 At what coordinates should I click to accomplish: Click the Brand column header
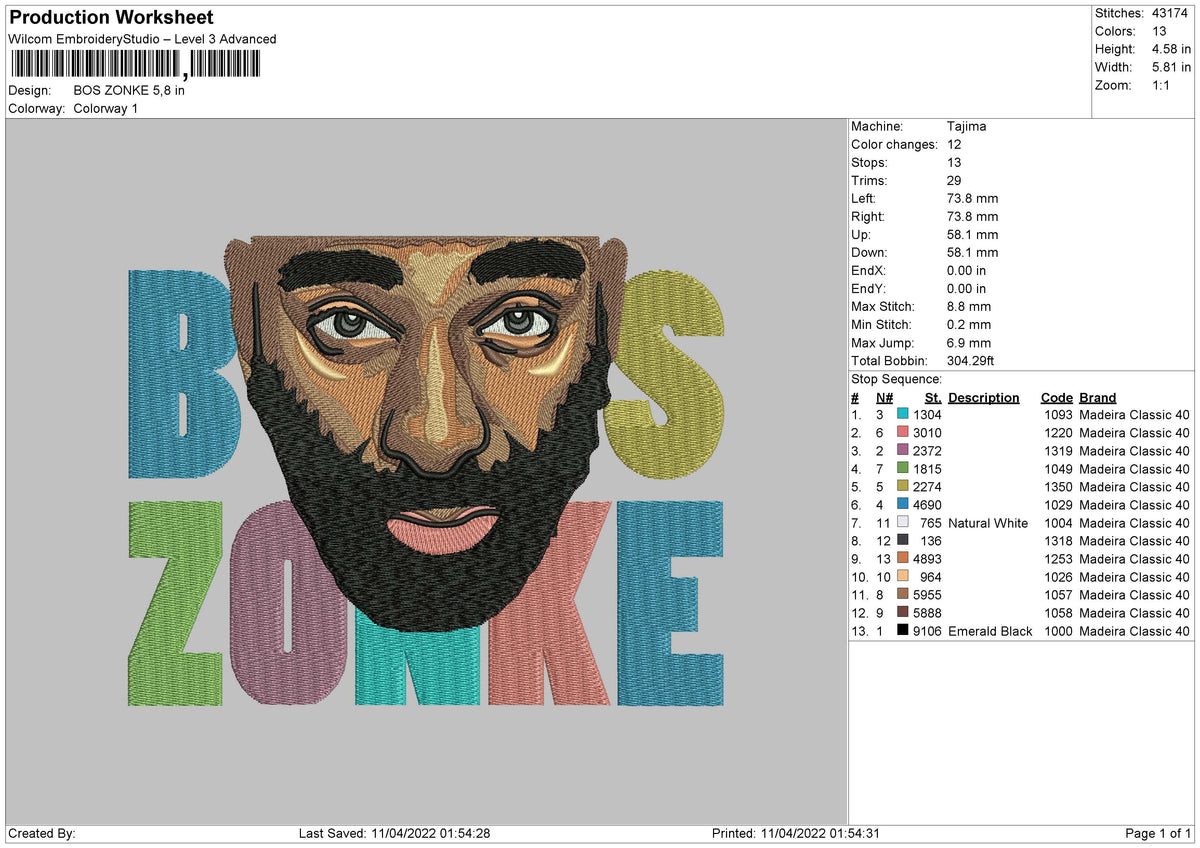(1097, 398)
